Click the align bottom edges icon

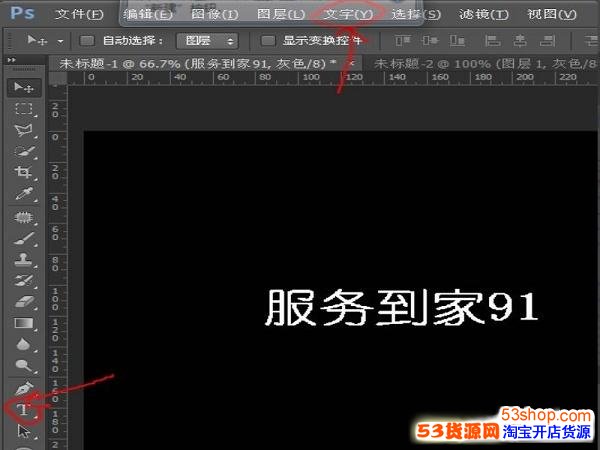[457, 40]
